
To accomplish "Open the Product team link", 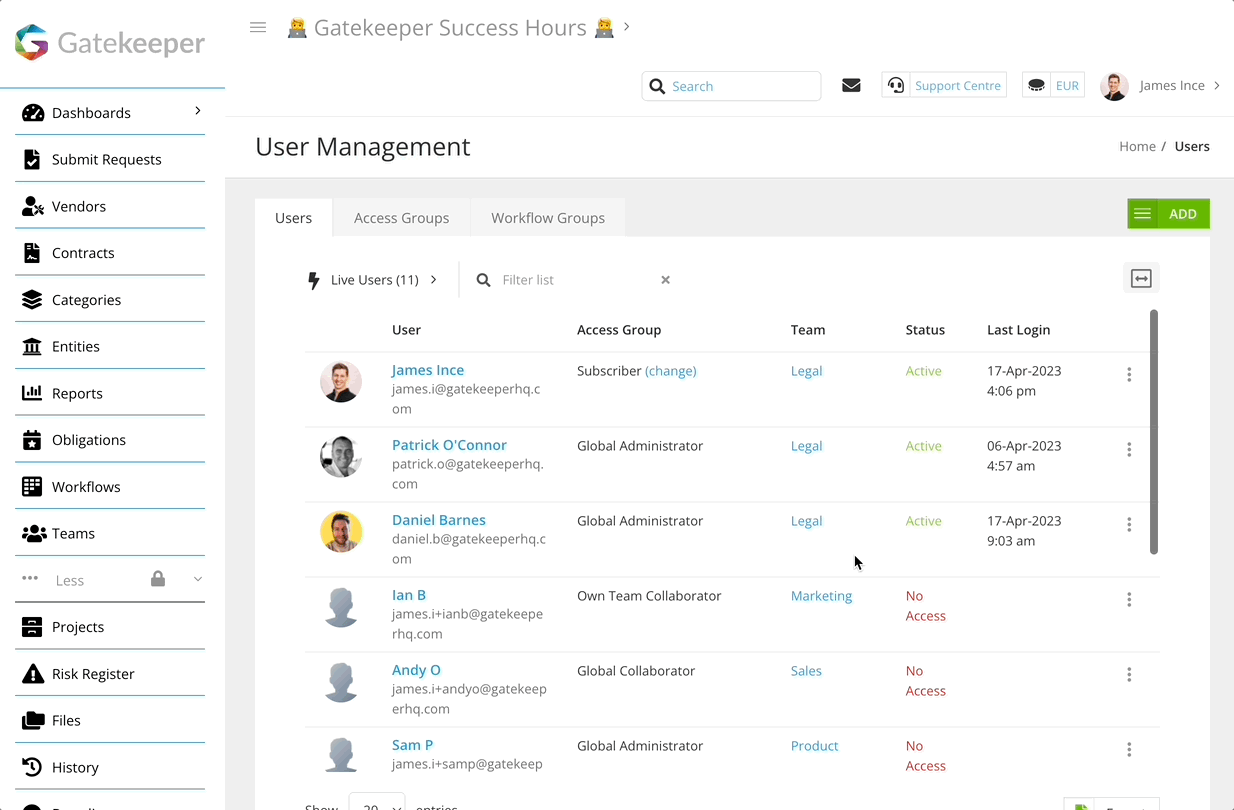I will 815,746.
